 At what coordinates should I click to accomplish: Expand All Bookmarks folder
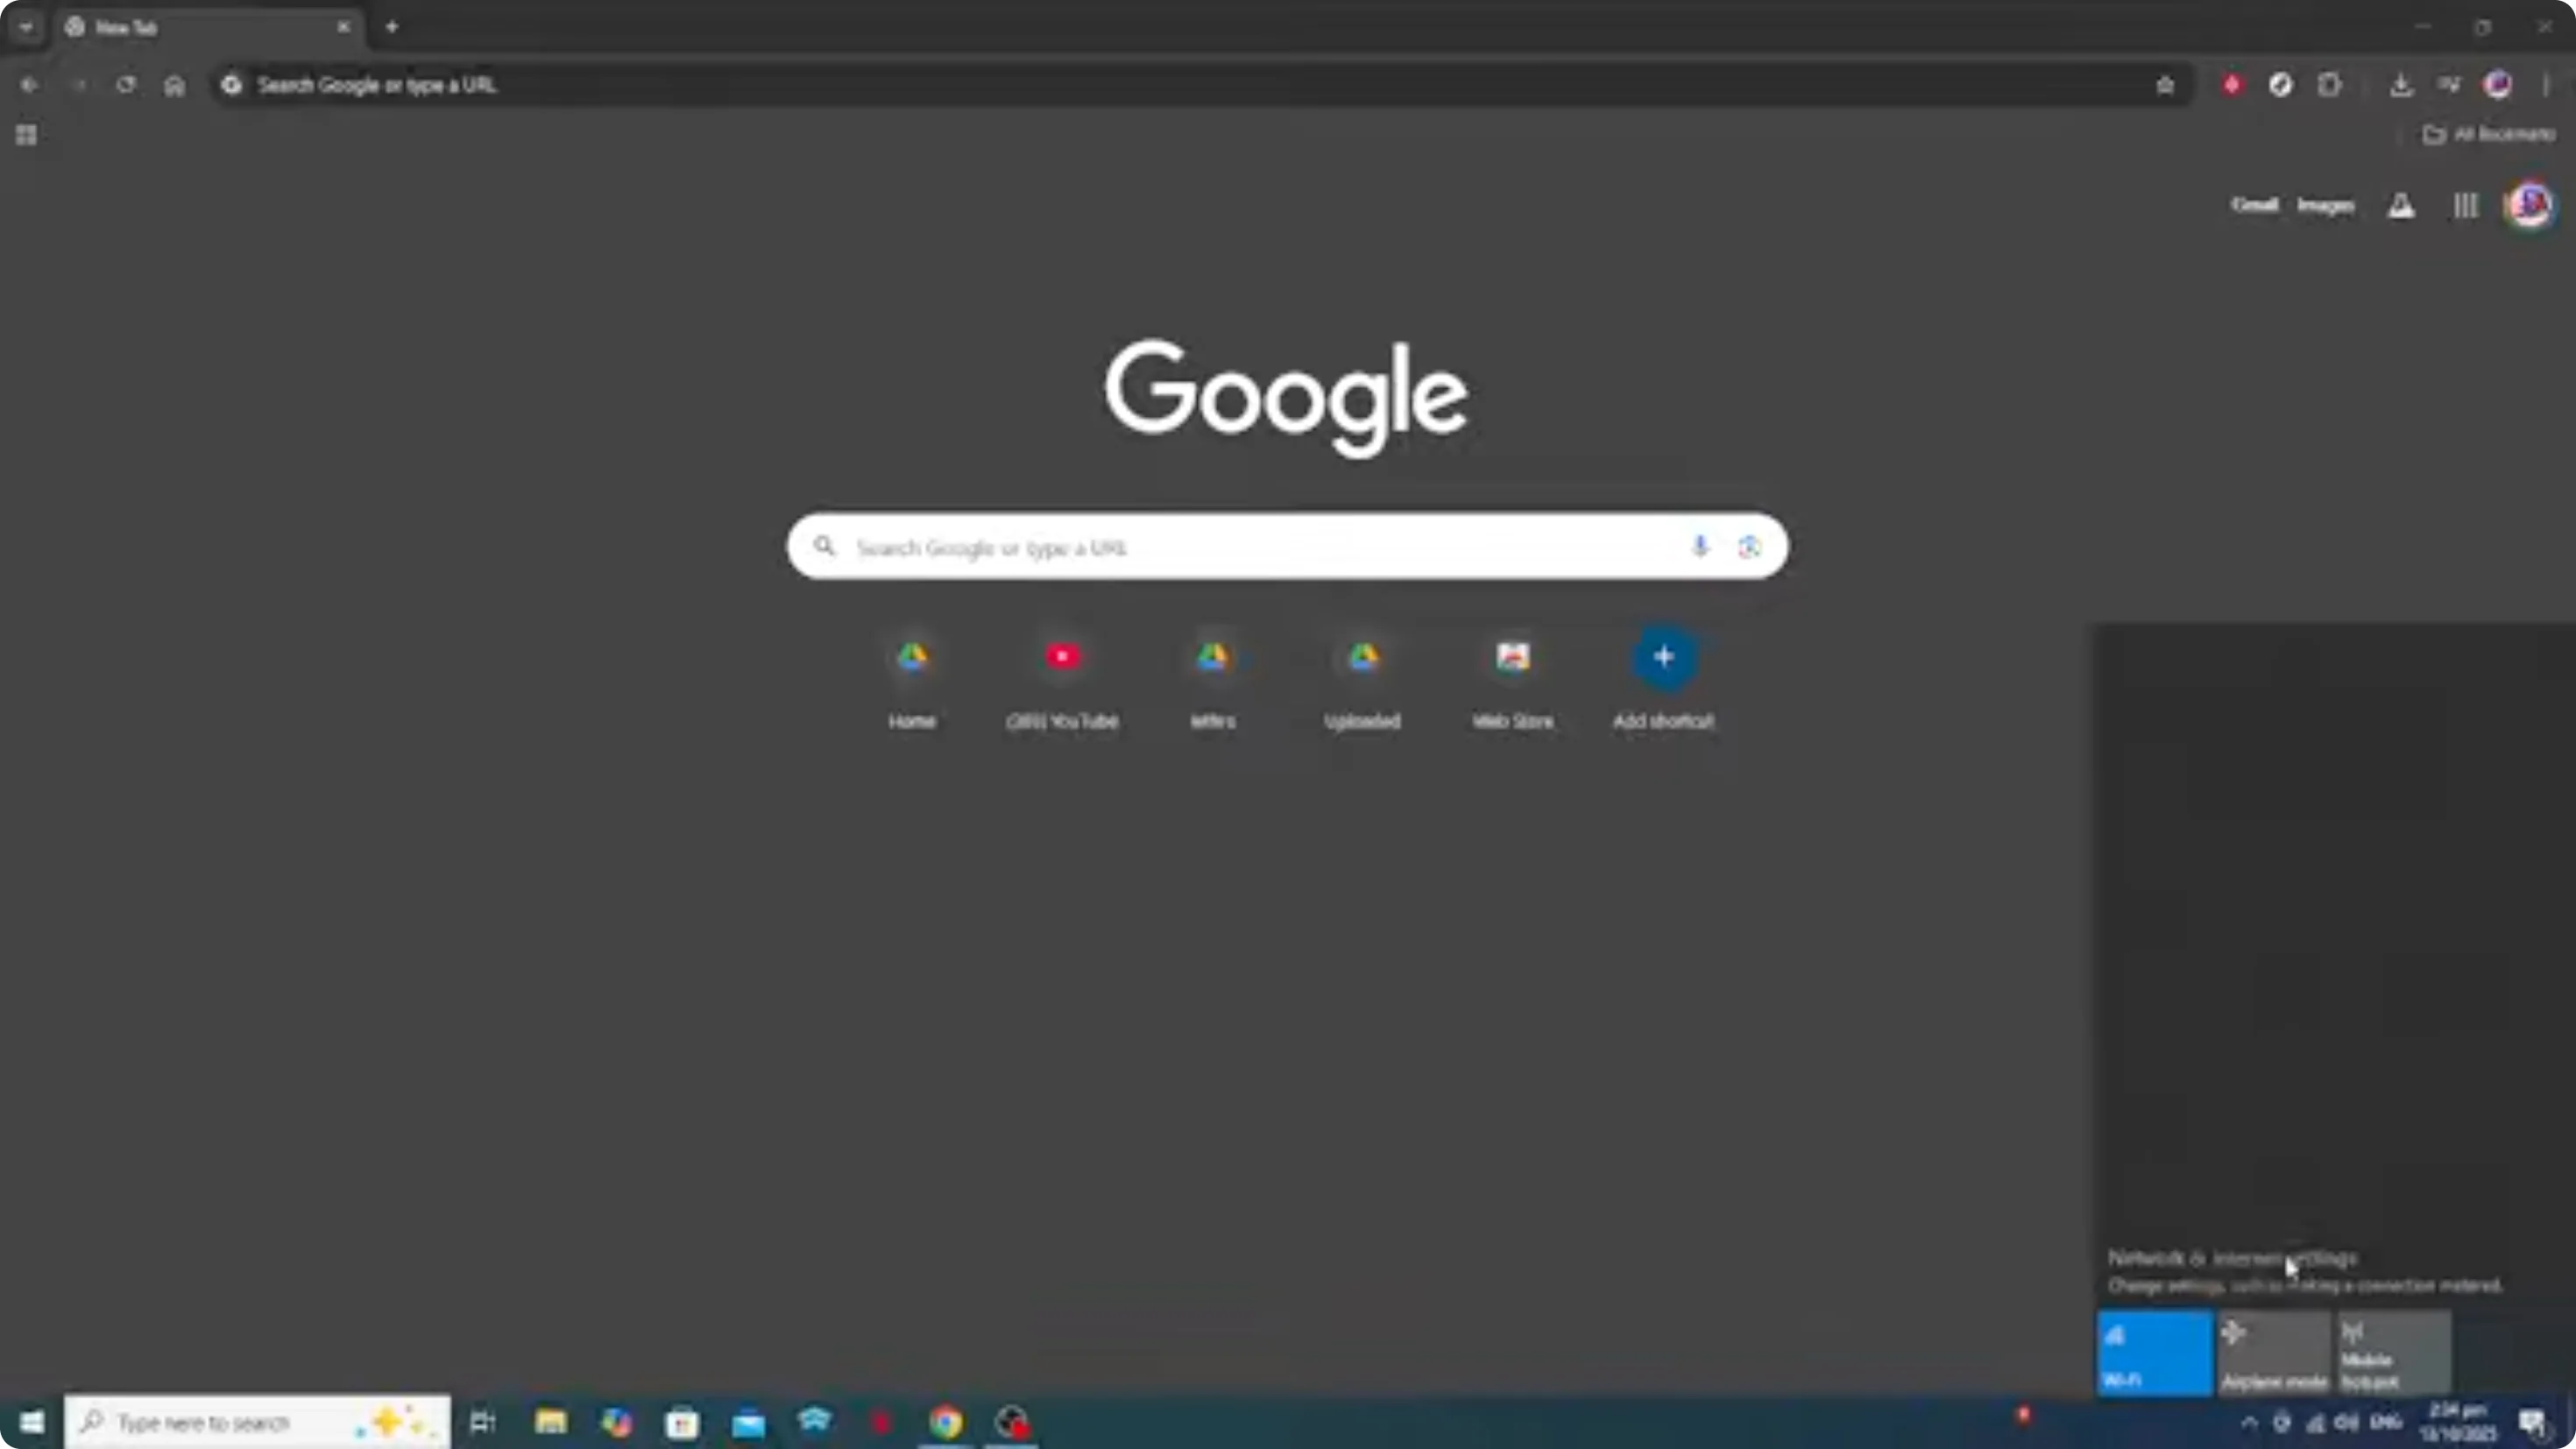pyautogui.click(x=2489, y=134)
